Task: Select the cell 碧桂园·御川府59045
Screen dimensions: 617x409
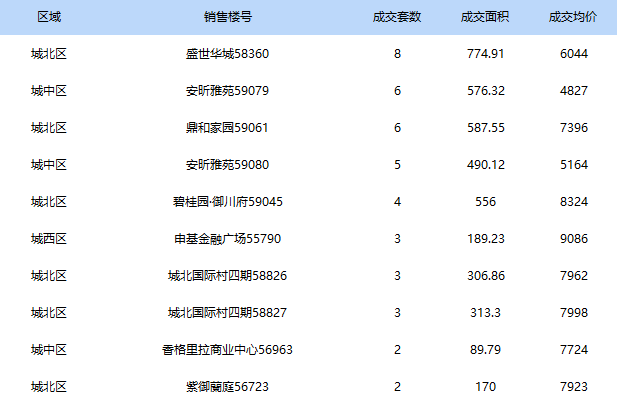Action: pyautogui.click(x=228, y=202)
